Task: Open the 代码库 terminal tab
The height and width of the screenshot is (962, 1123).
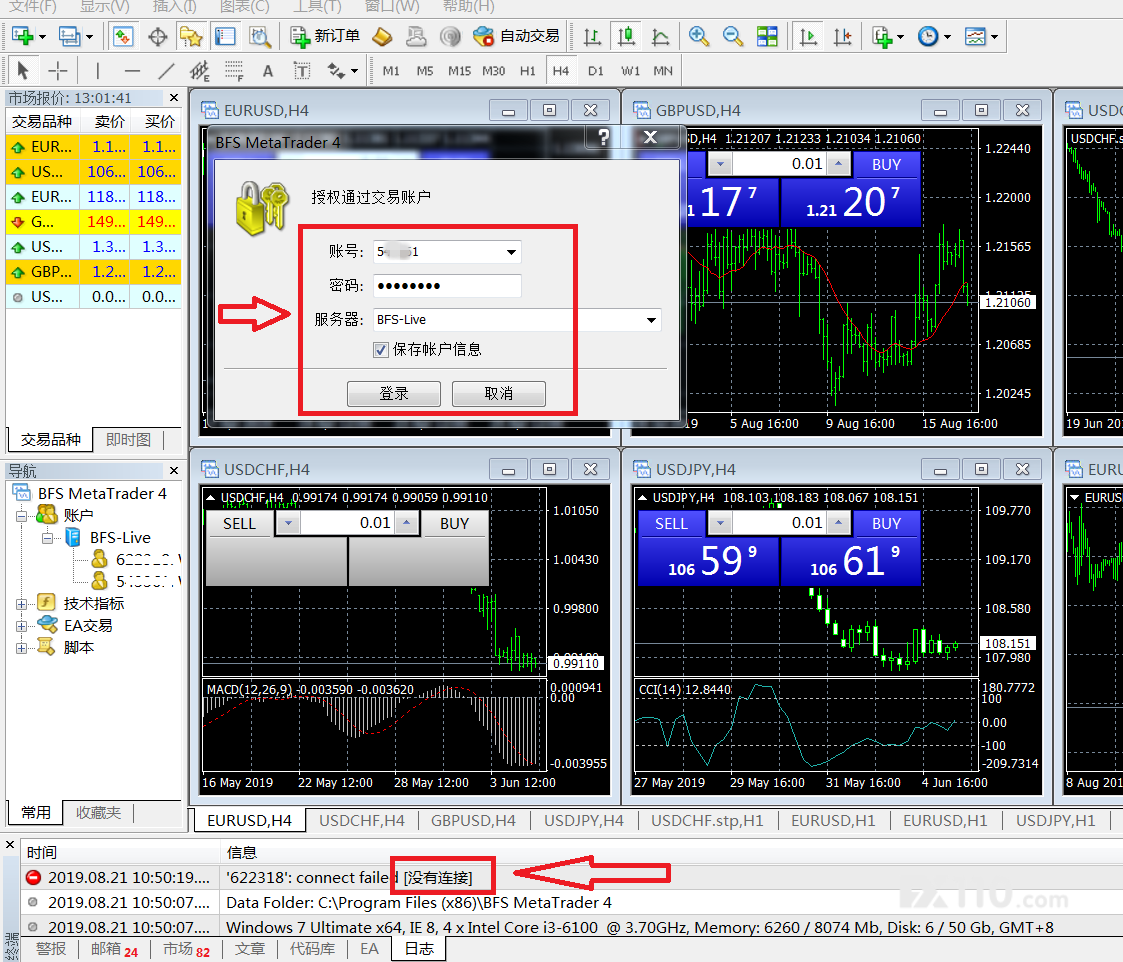Action: [x=312, y=949]
